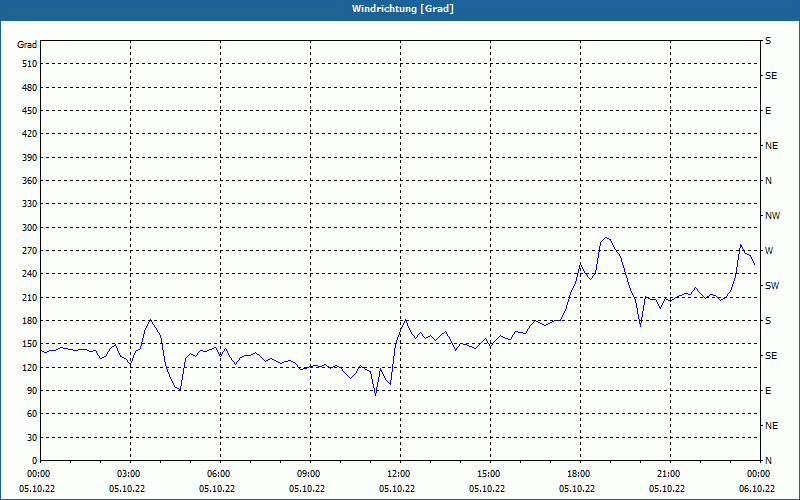Select the 270 degree axis value
Screen dimensions: 800x500
(30, 251)
